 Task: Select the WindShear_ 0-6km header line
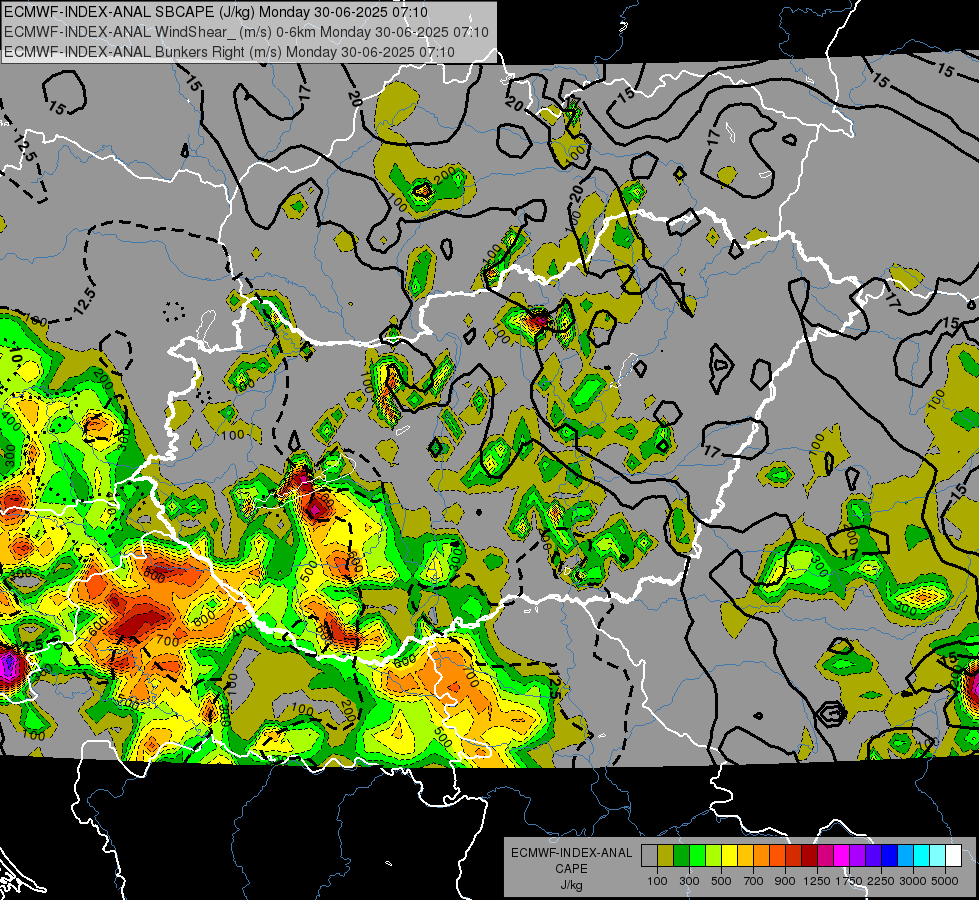coord(246,32)
